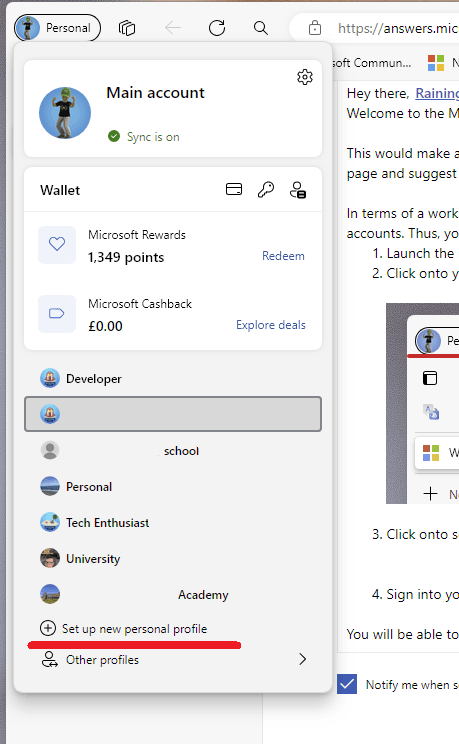459x744 pixels.
Task: Open passwords key icon in Wallet
Action: pos(266,189)
